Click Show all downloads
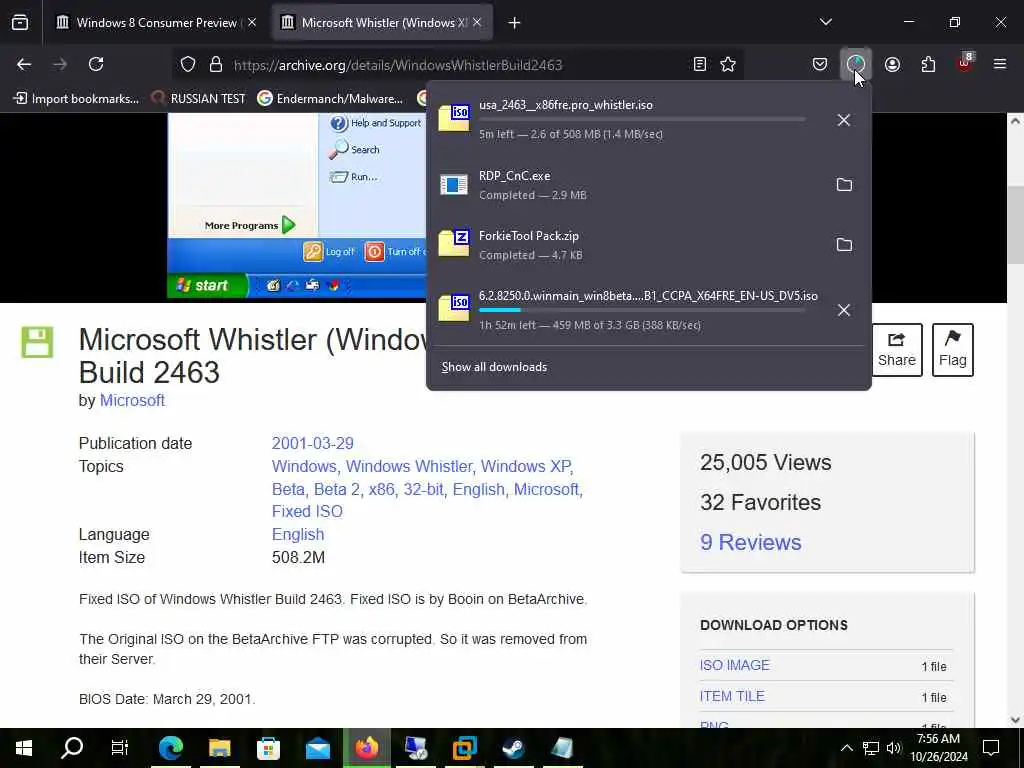The image size is (1024, 768). tap(494, 367)
